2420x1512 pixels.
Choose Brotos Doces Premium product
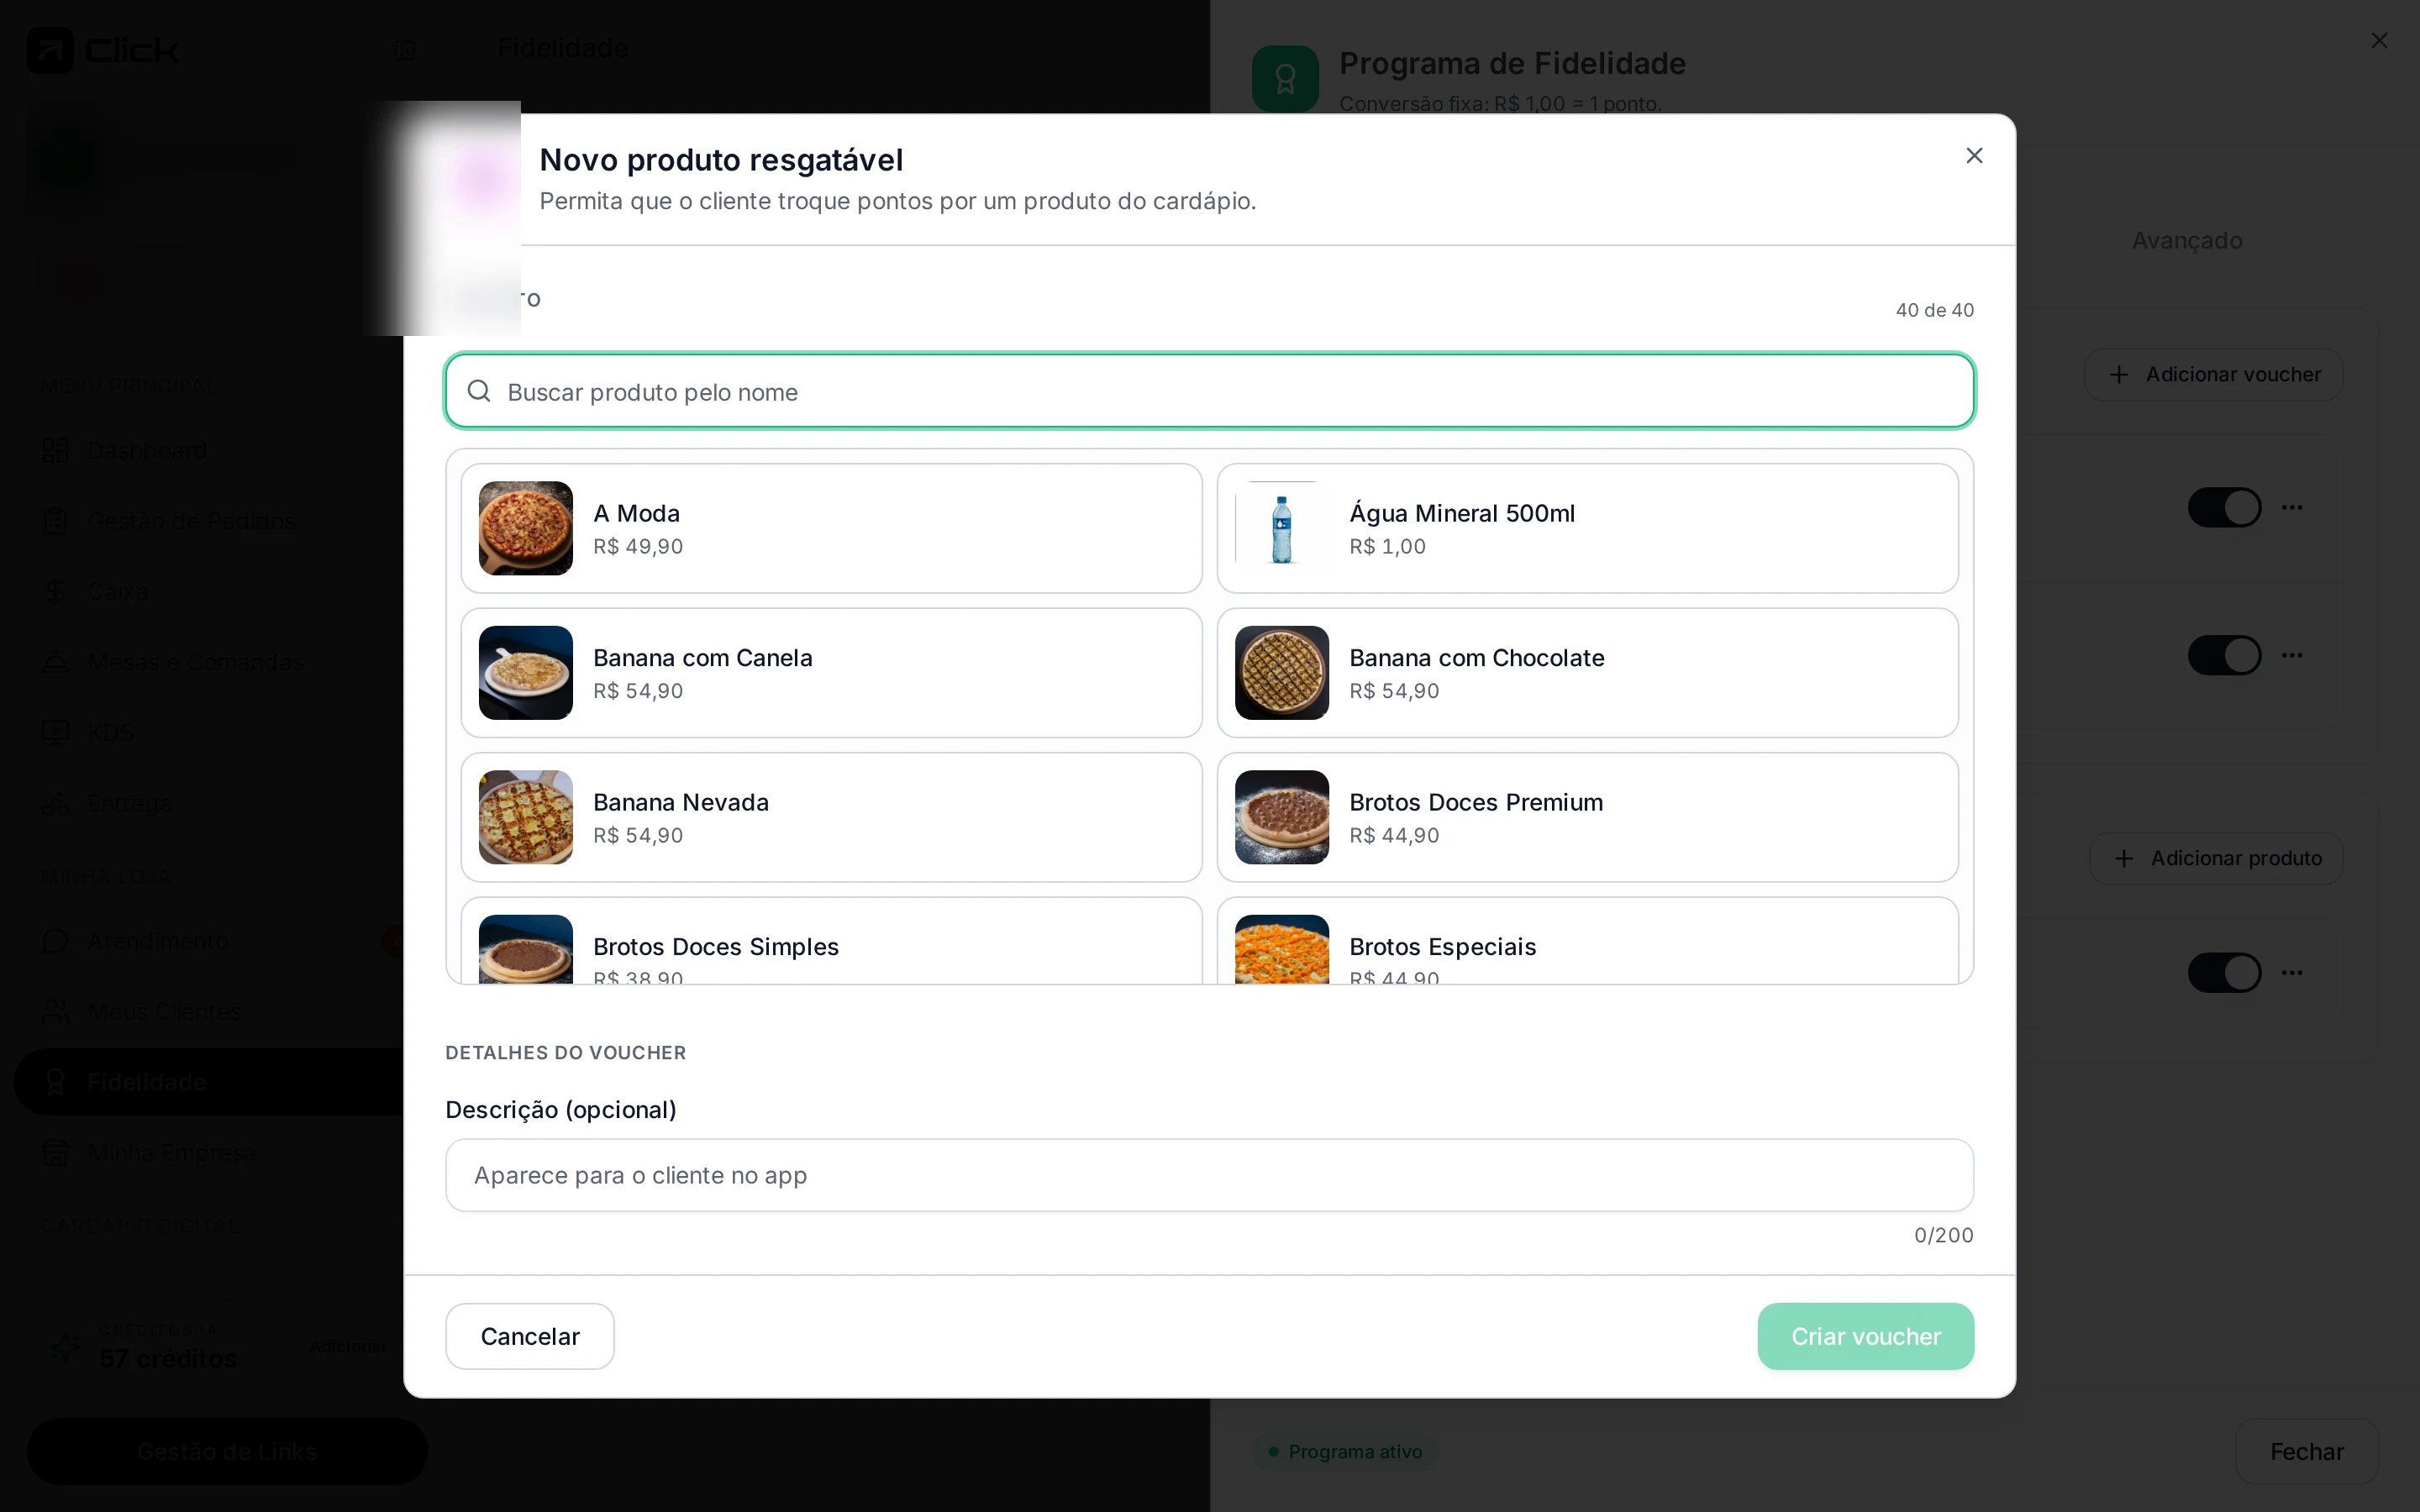point(1587,817)
